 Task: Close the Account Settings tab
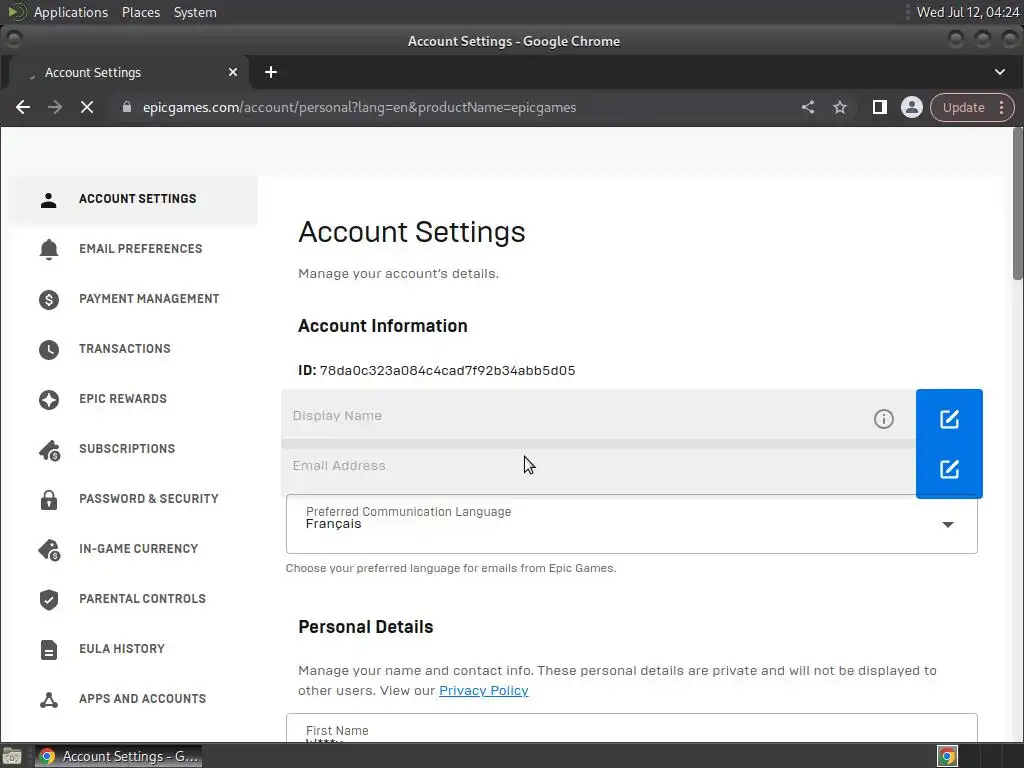[232, 72]
